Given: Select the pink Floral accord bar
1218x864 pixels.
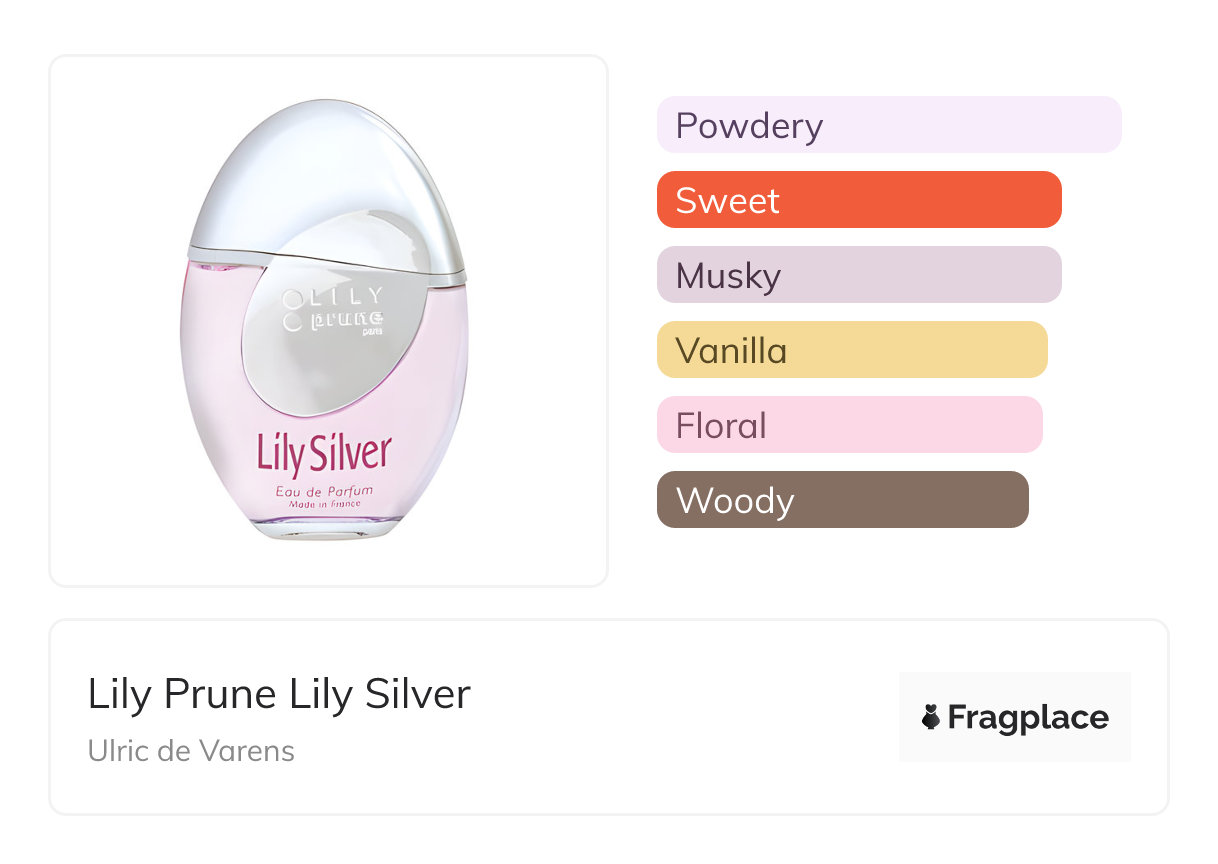Looking at the screenshot, I should tap(849, 425).
